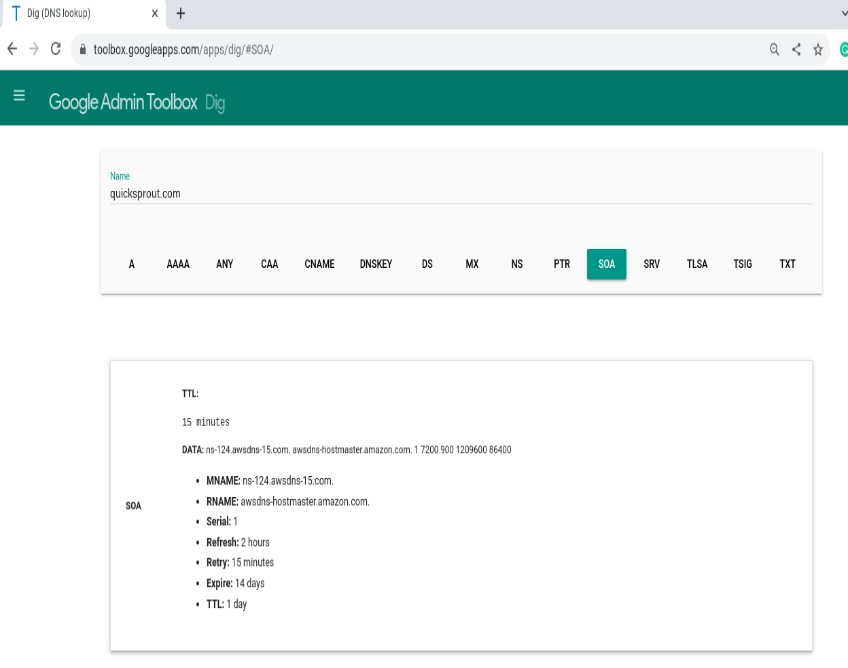Click the share page icon
This screenshot has height=668, width=848.
click(796, 50)
